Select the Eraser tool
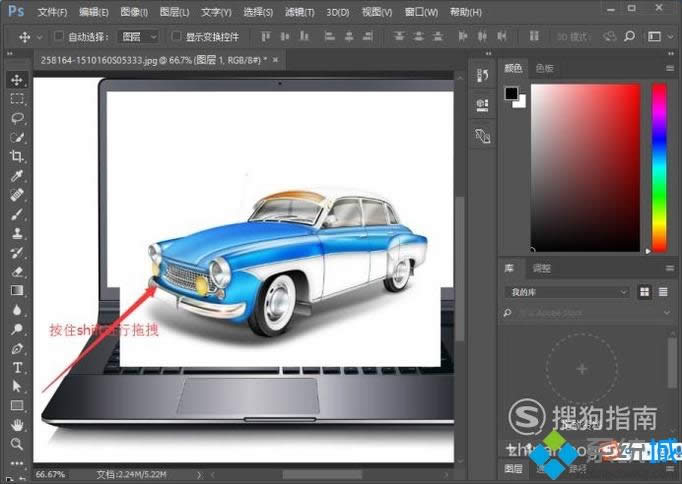 (x=17, y=272)
